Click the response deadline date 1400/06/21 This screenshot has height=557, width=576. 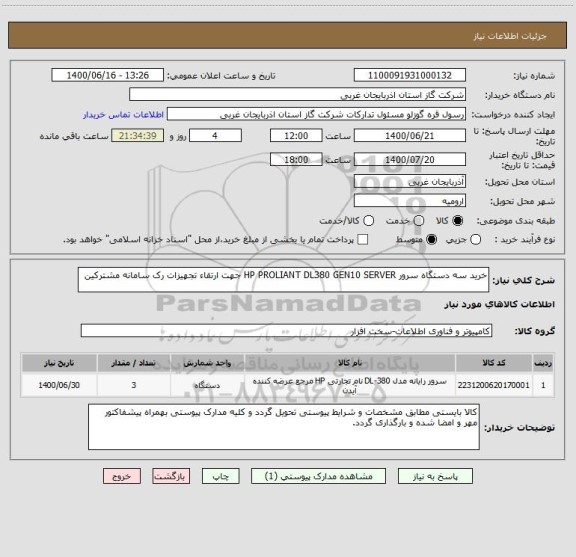410,136
